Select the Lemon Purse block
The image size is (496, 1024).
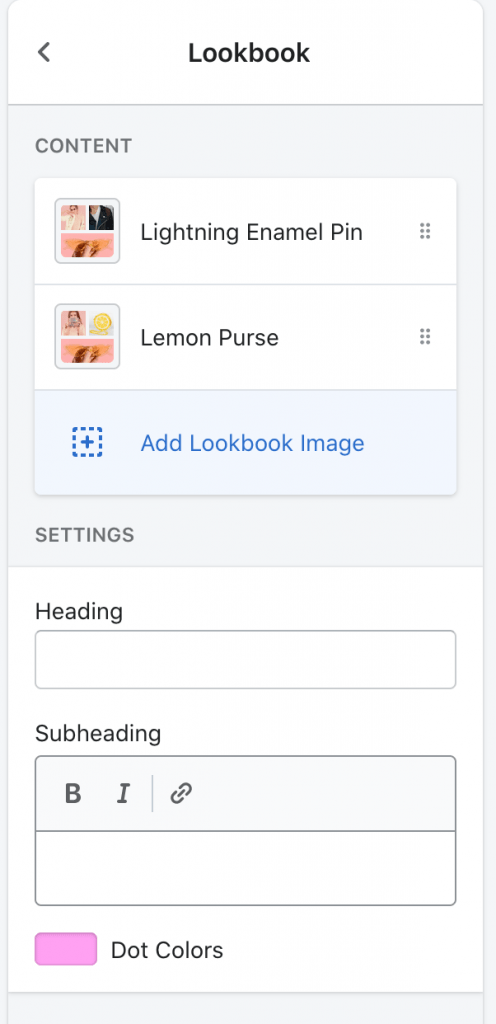245,337
